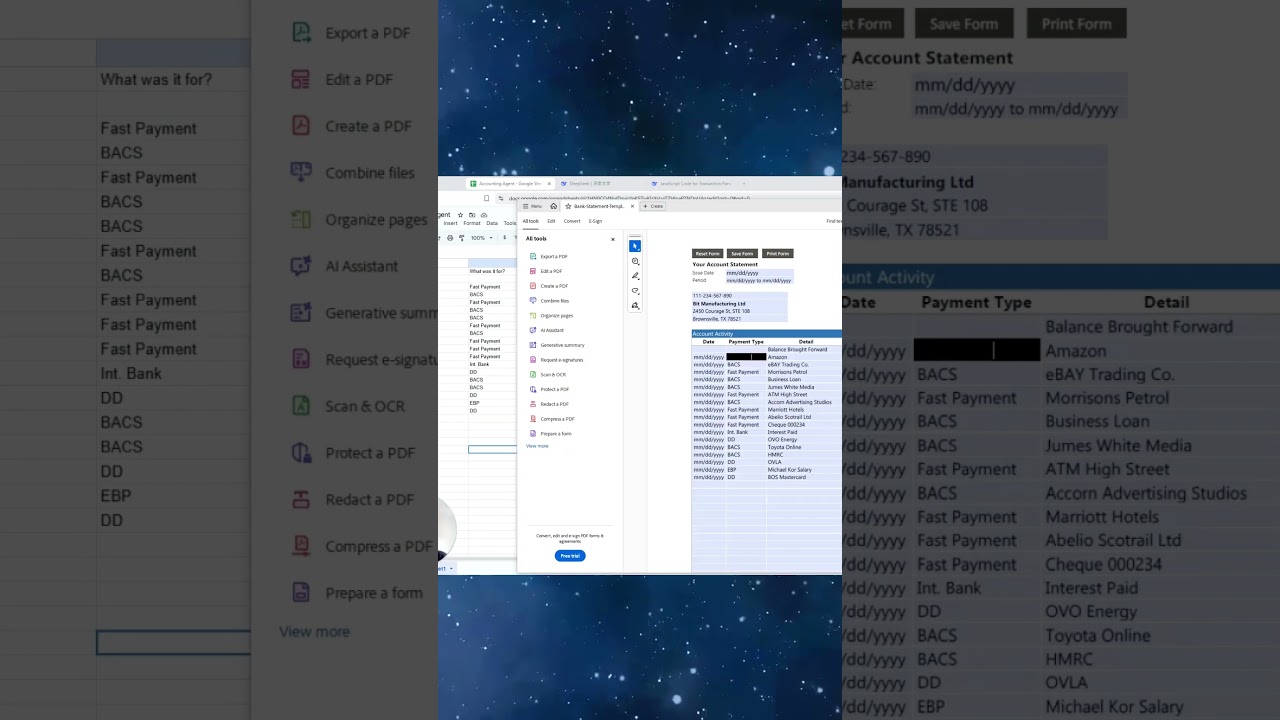This screenshot has width=1280, height=720.
Task: Star the Google Sheets document
Action: (x=459, y=215)
